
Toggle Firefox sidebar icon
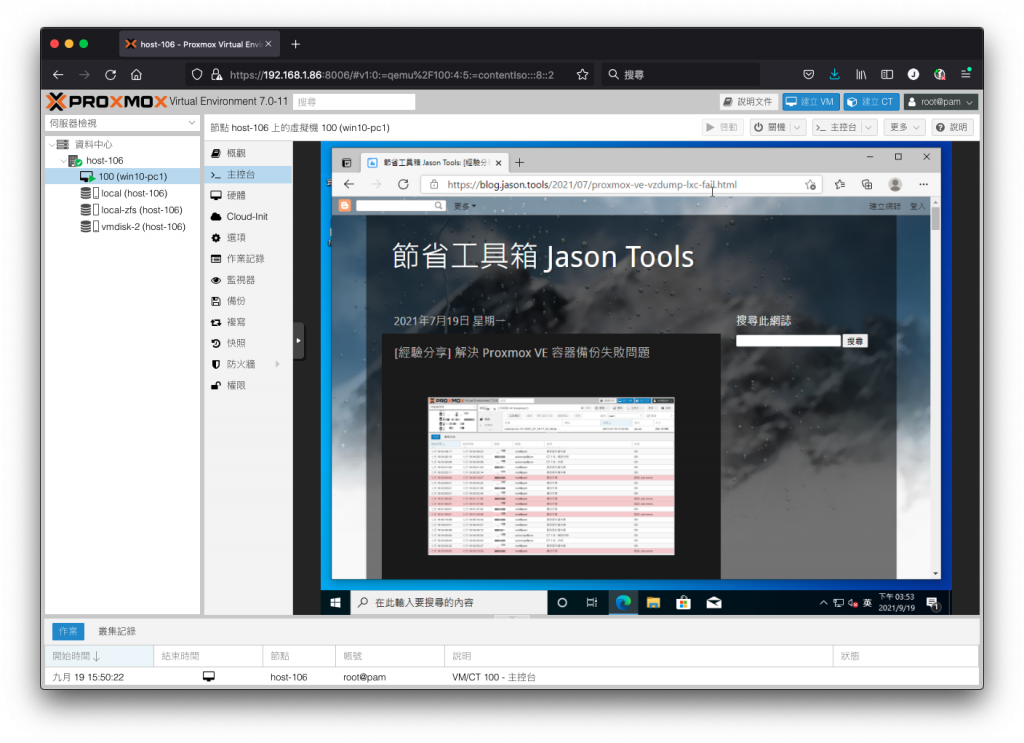point(887,74)
